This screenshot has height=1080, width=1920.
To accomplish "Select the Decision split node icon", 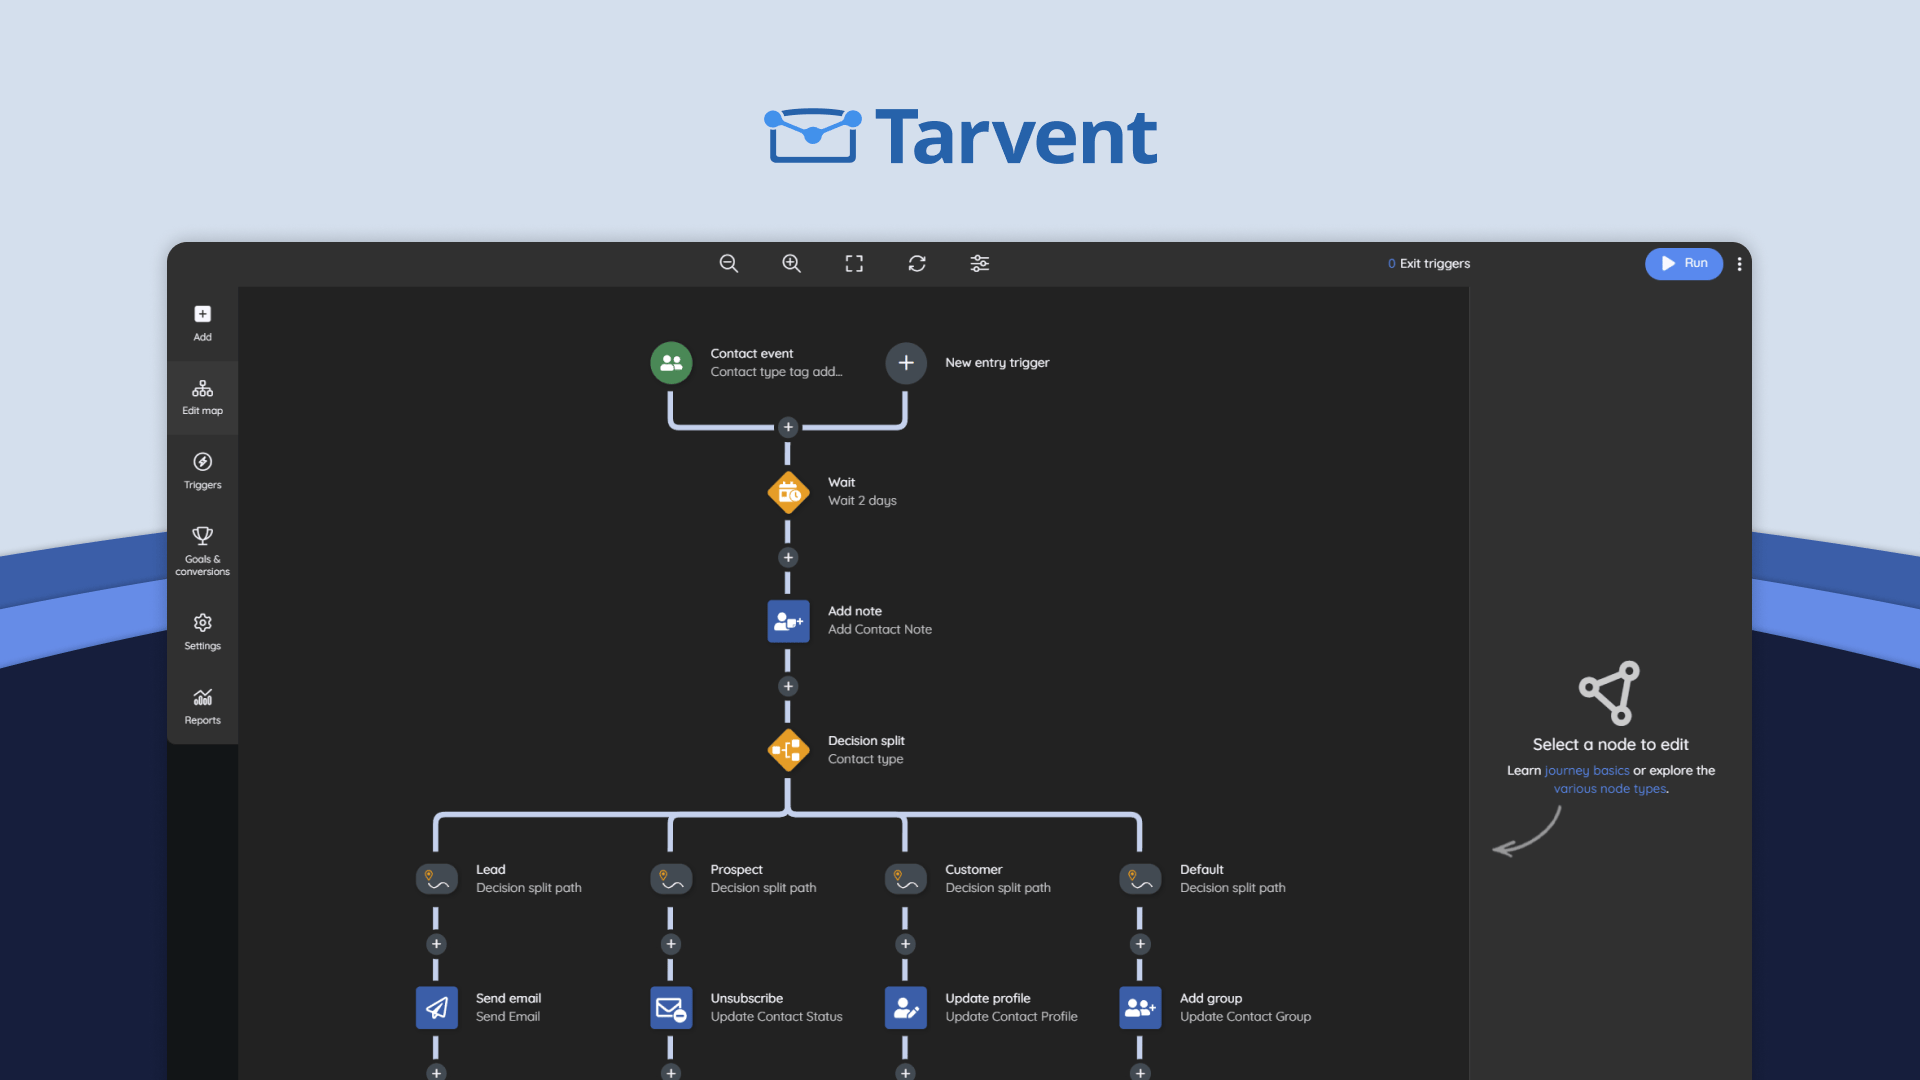I will pos(788,750).
